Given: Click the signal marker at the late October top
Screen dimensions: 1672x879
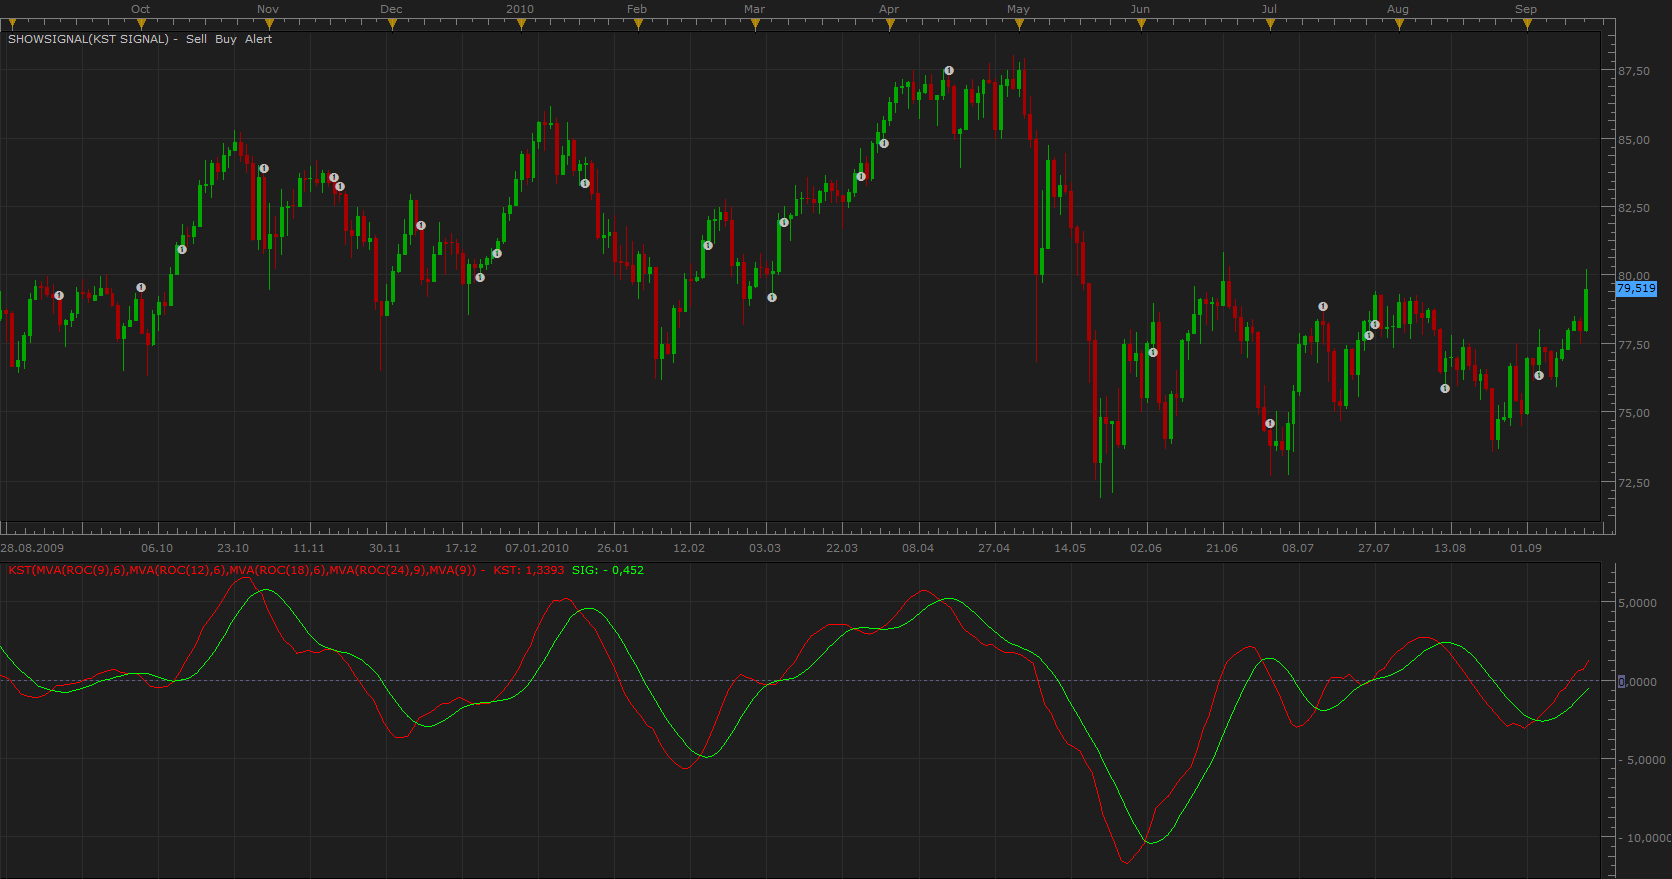Looking at the screenshot, I should coord(264,169).
